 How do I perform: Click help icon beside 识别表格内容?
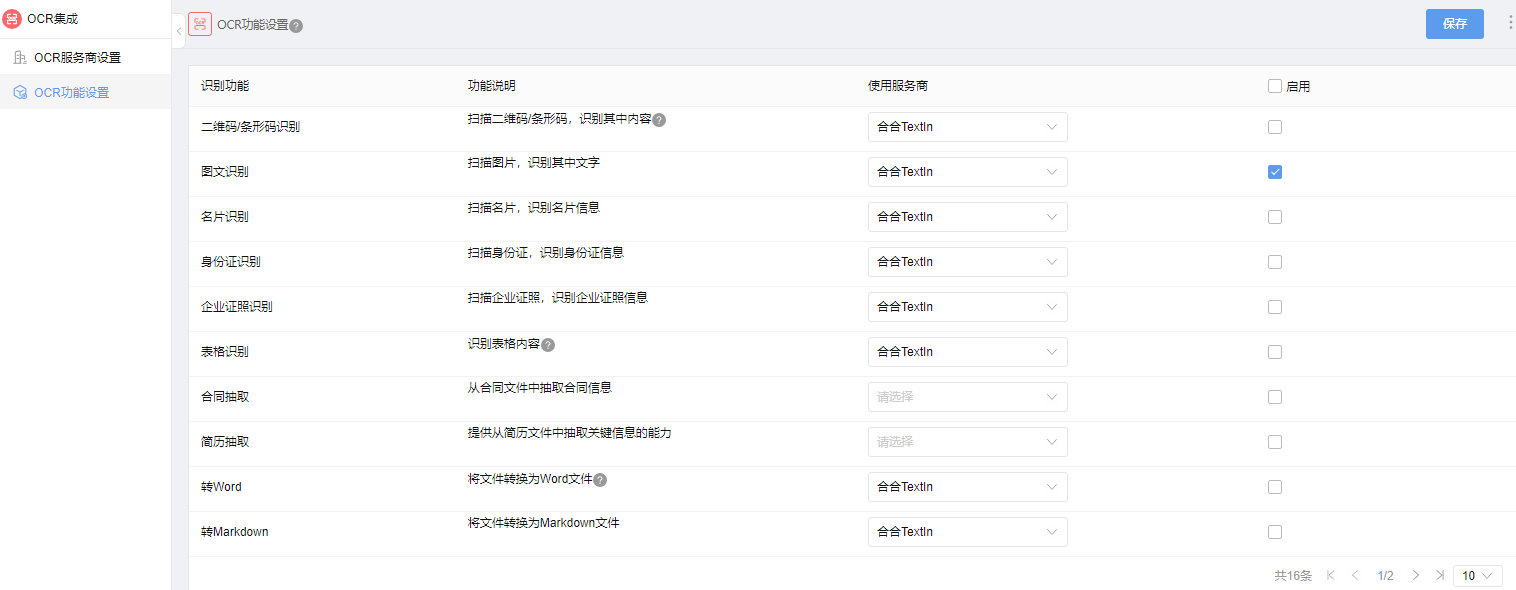[x=547, y=345]
